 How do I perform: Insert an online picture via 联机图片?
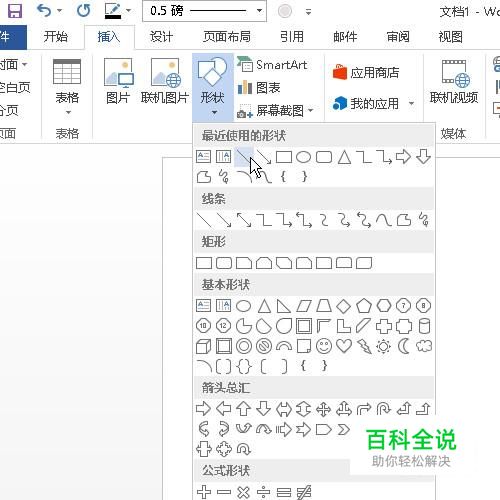(165, 81)
